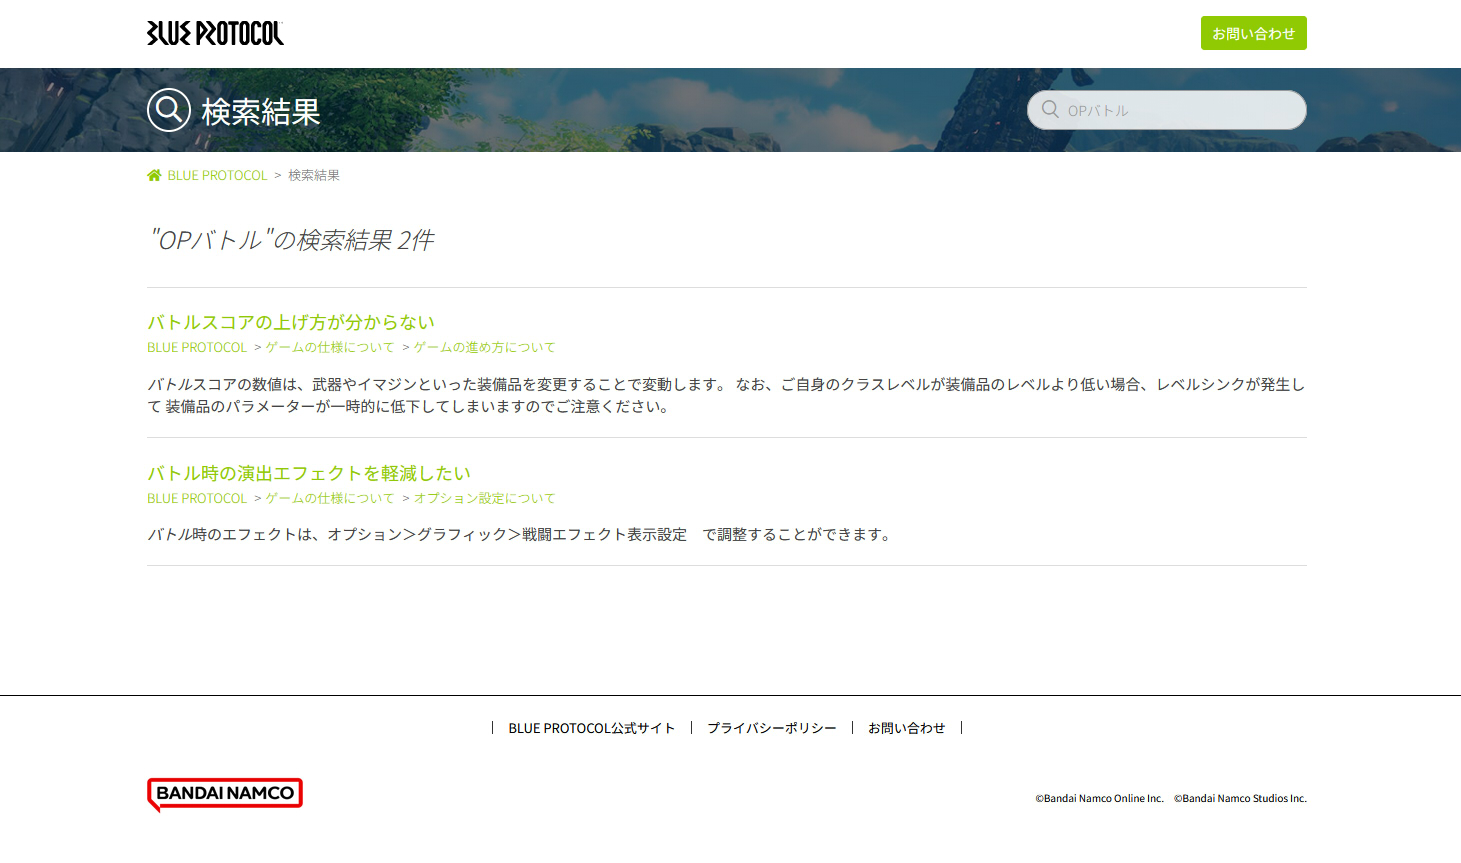Click お問い合わせ link in footer
This screenshot has width=1461, height=863.
(907, 728)
